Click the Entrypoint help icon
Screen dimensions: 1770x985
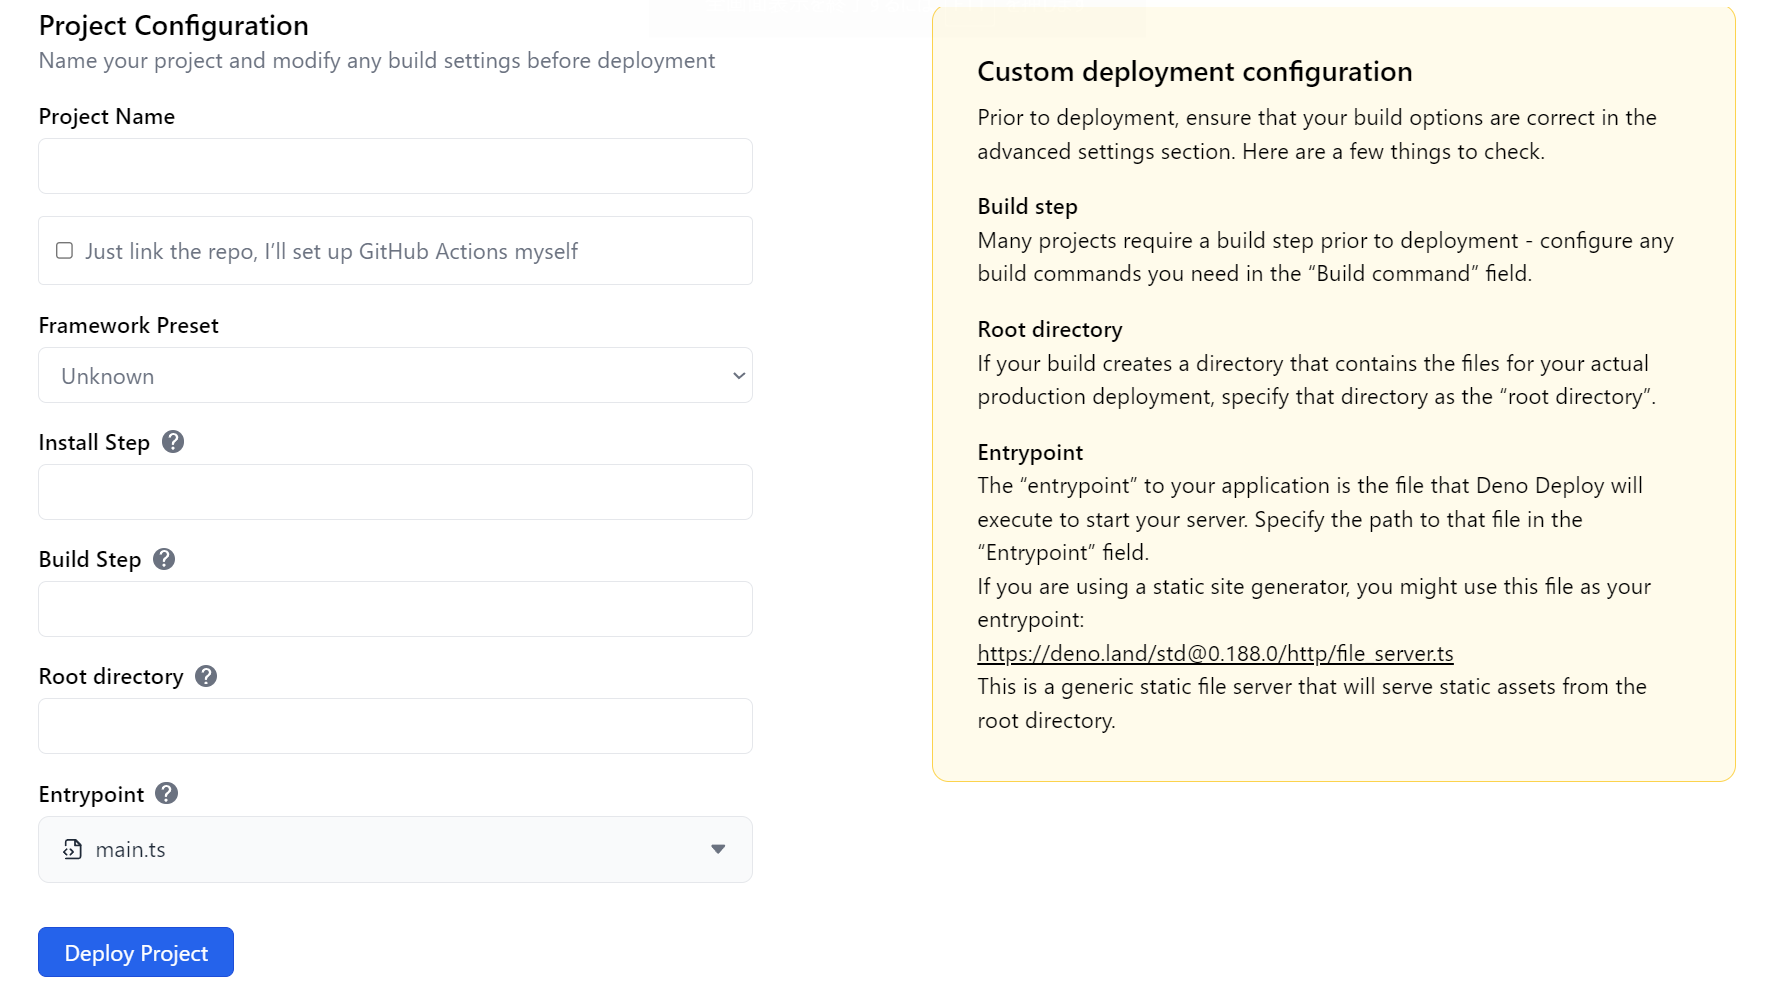[167, 793]
